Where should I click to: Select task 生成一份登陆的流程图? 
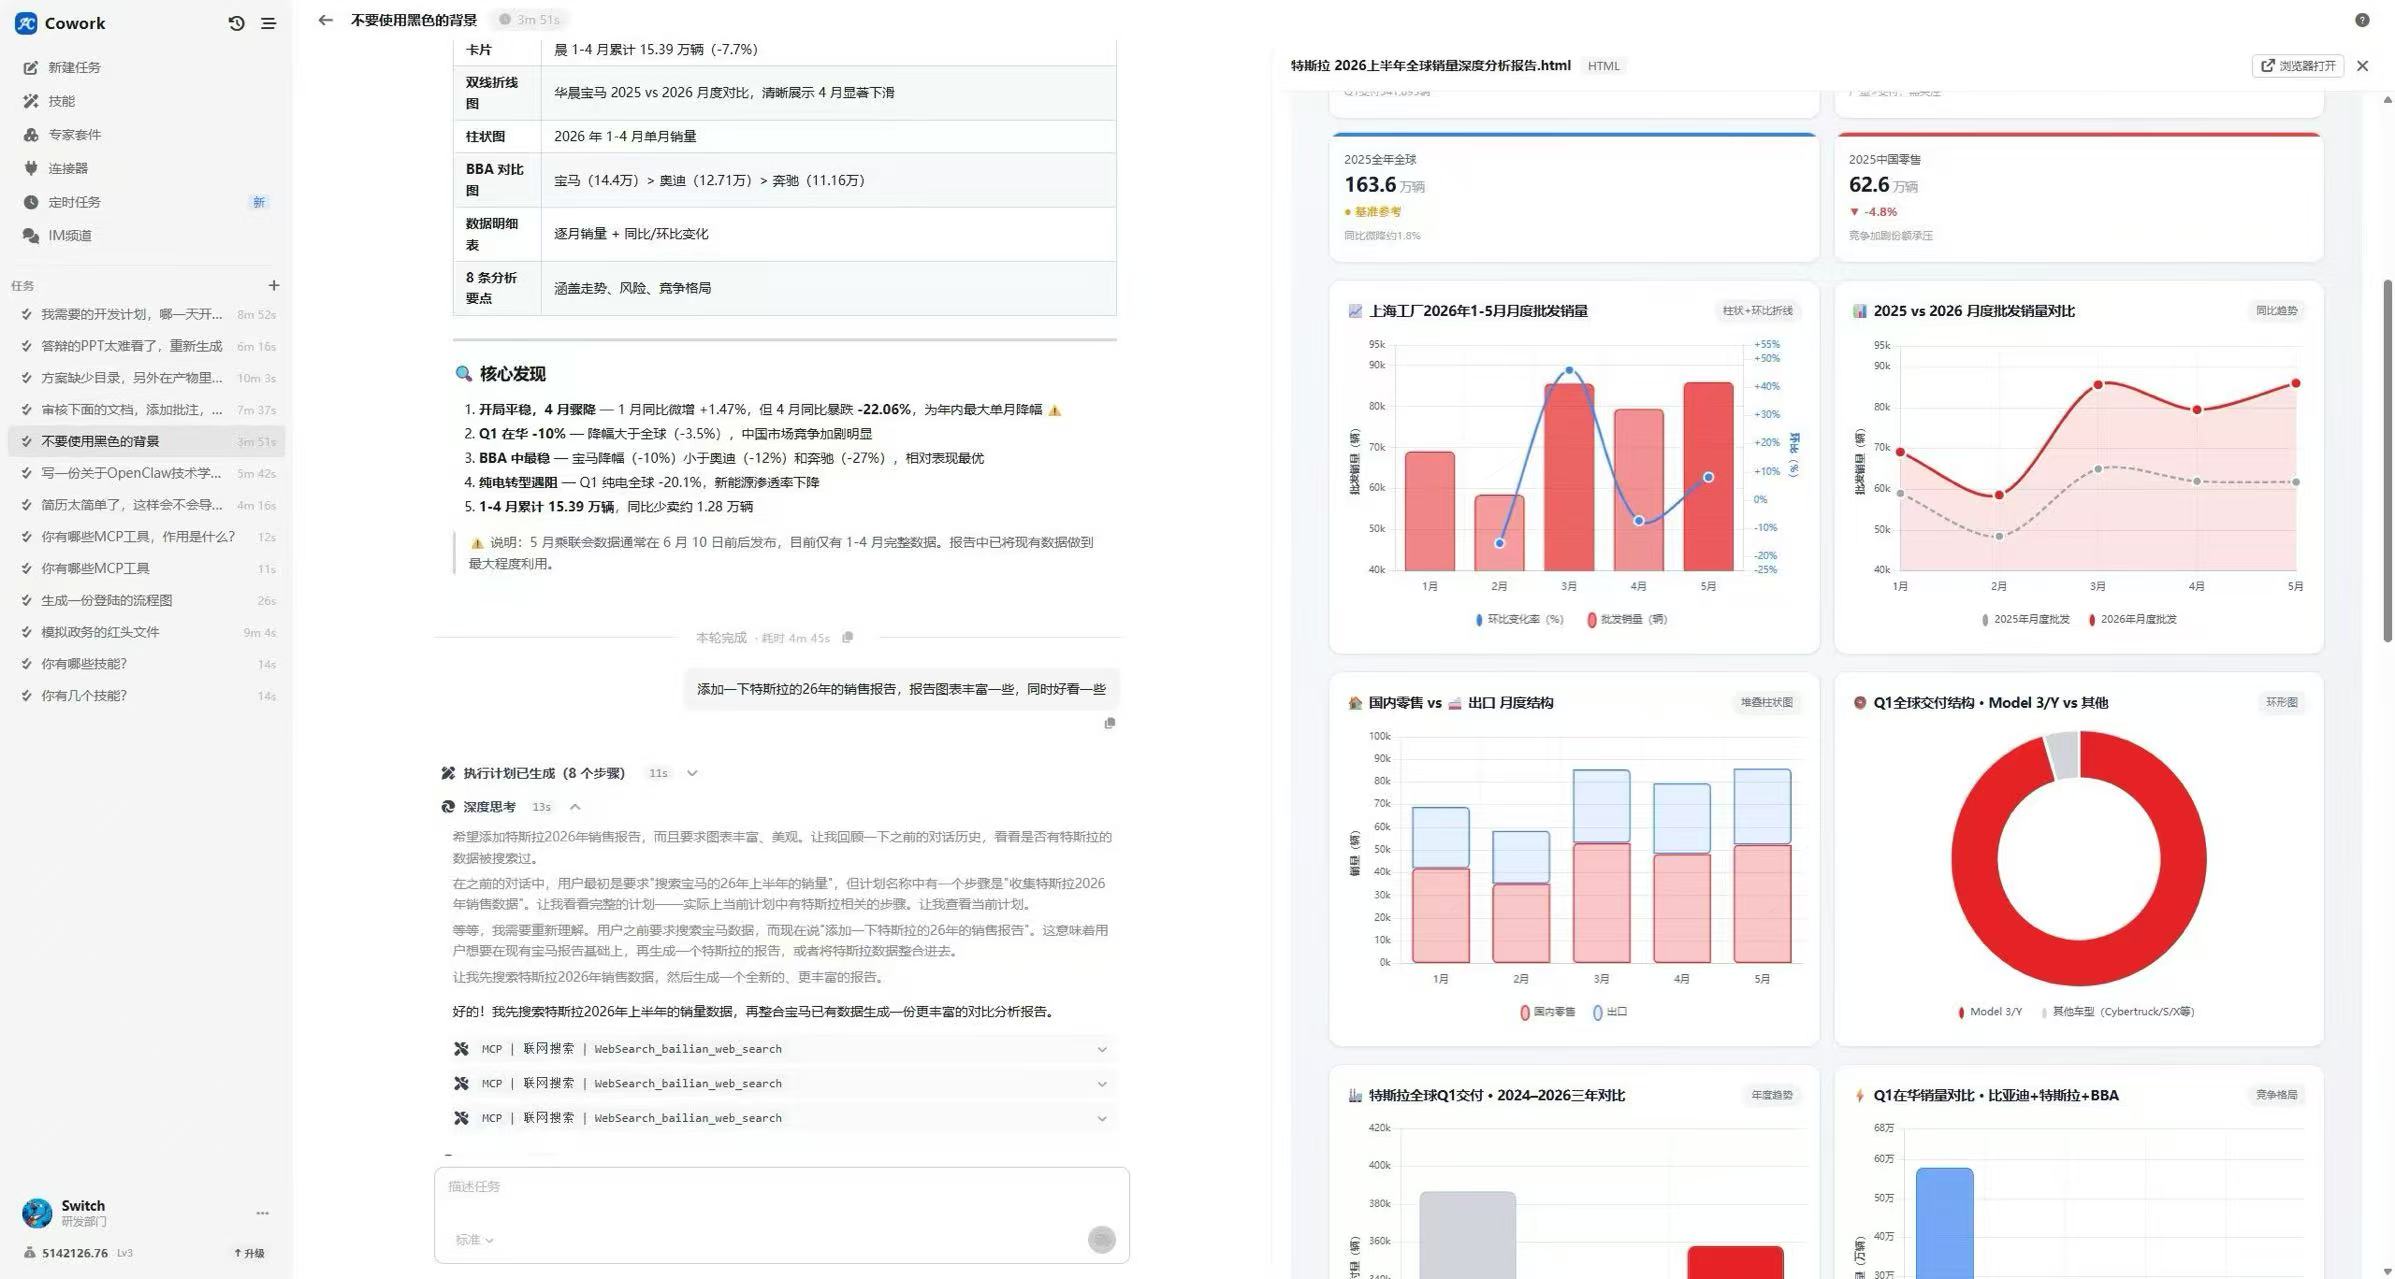click(146, 600)
